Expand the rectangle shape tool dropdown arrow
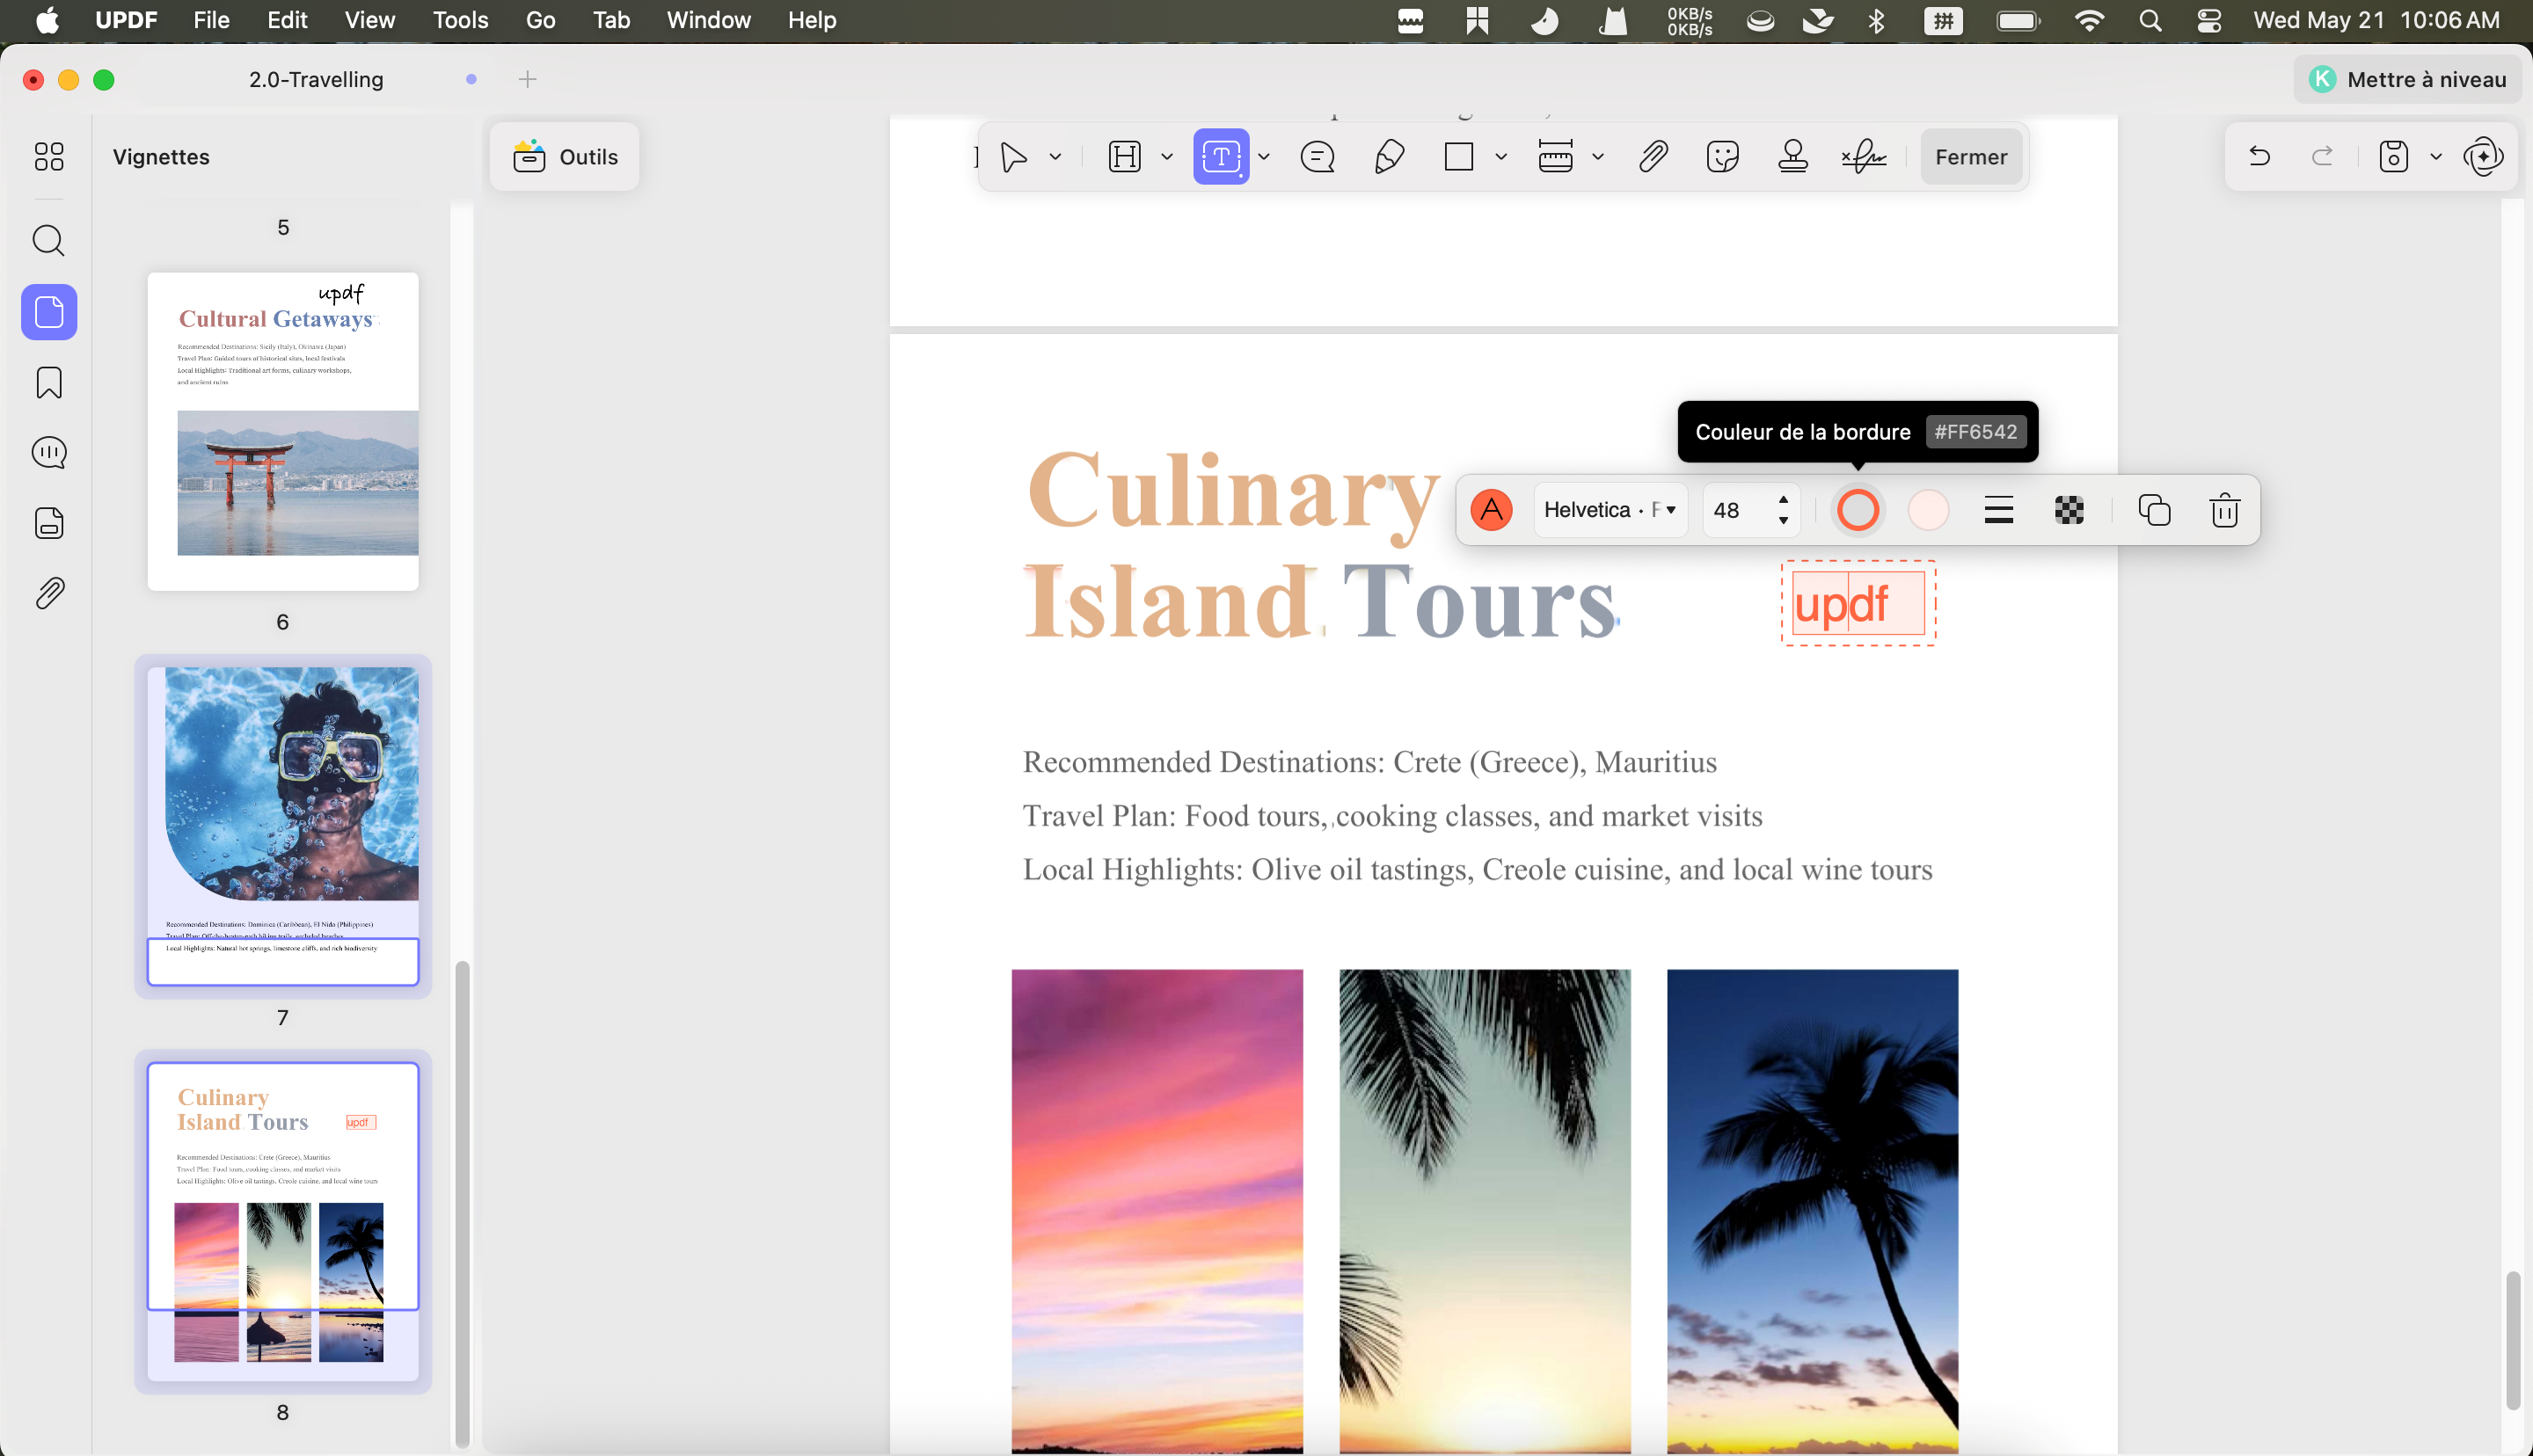This screenshot has height=1456, width=2533. [1500, 157]
